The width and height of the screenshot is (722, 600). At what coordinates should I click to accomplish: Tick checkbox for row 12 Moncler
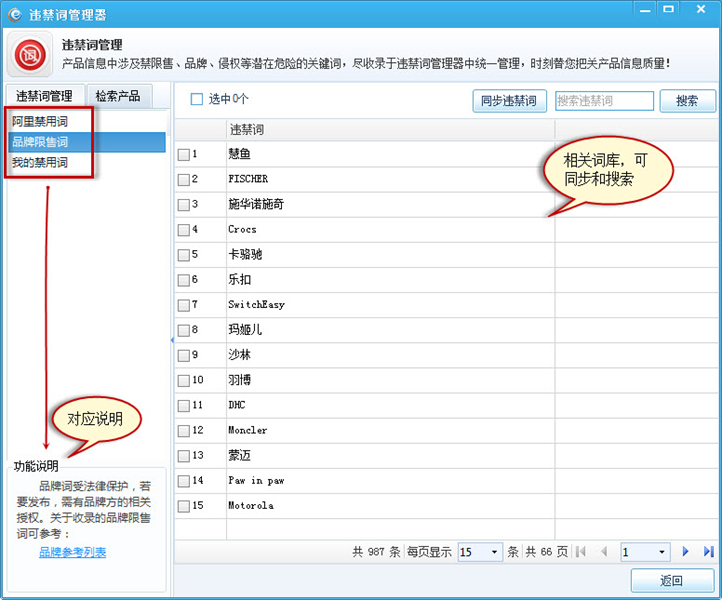coord(184,431)
